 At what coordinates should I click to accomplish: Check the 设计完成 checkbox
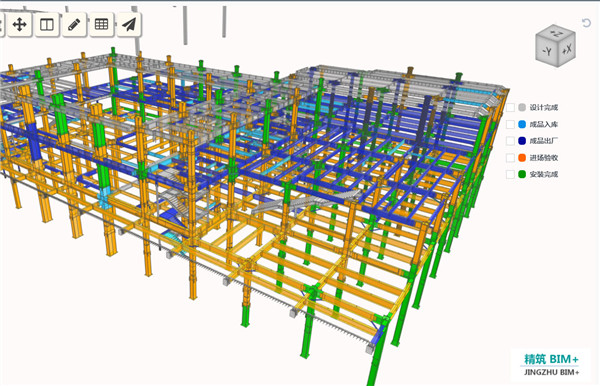(x=510, y=107)
